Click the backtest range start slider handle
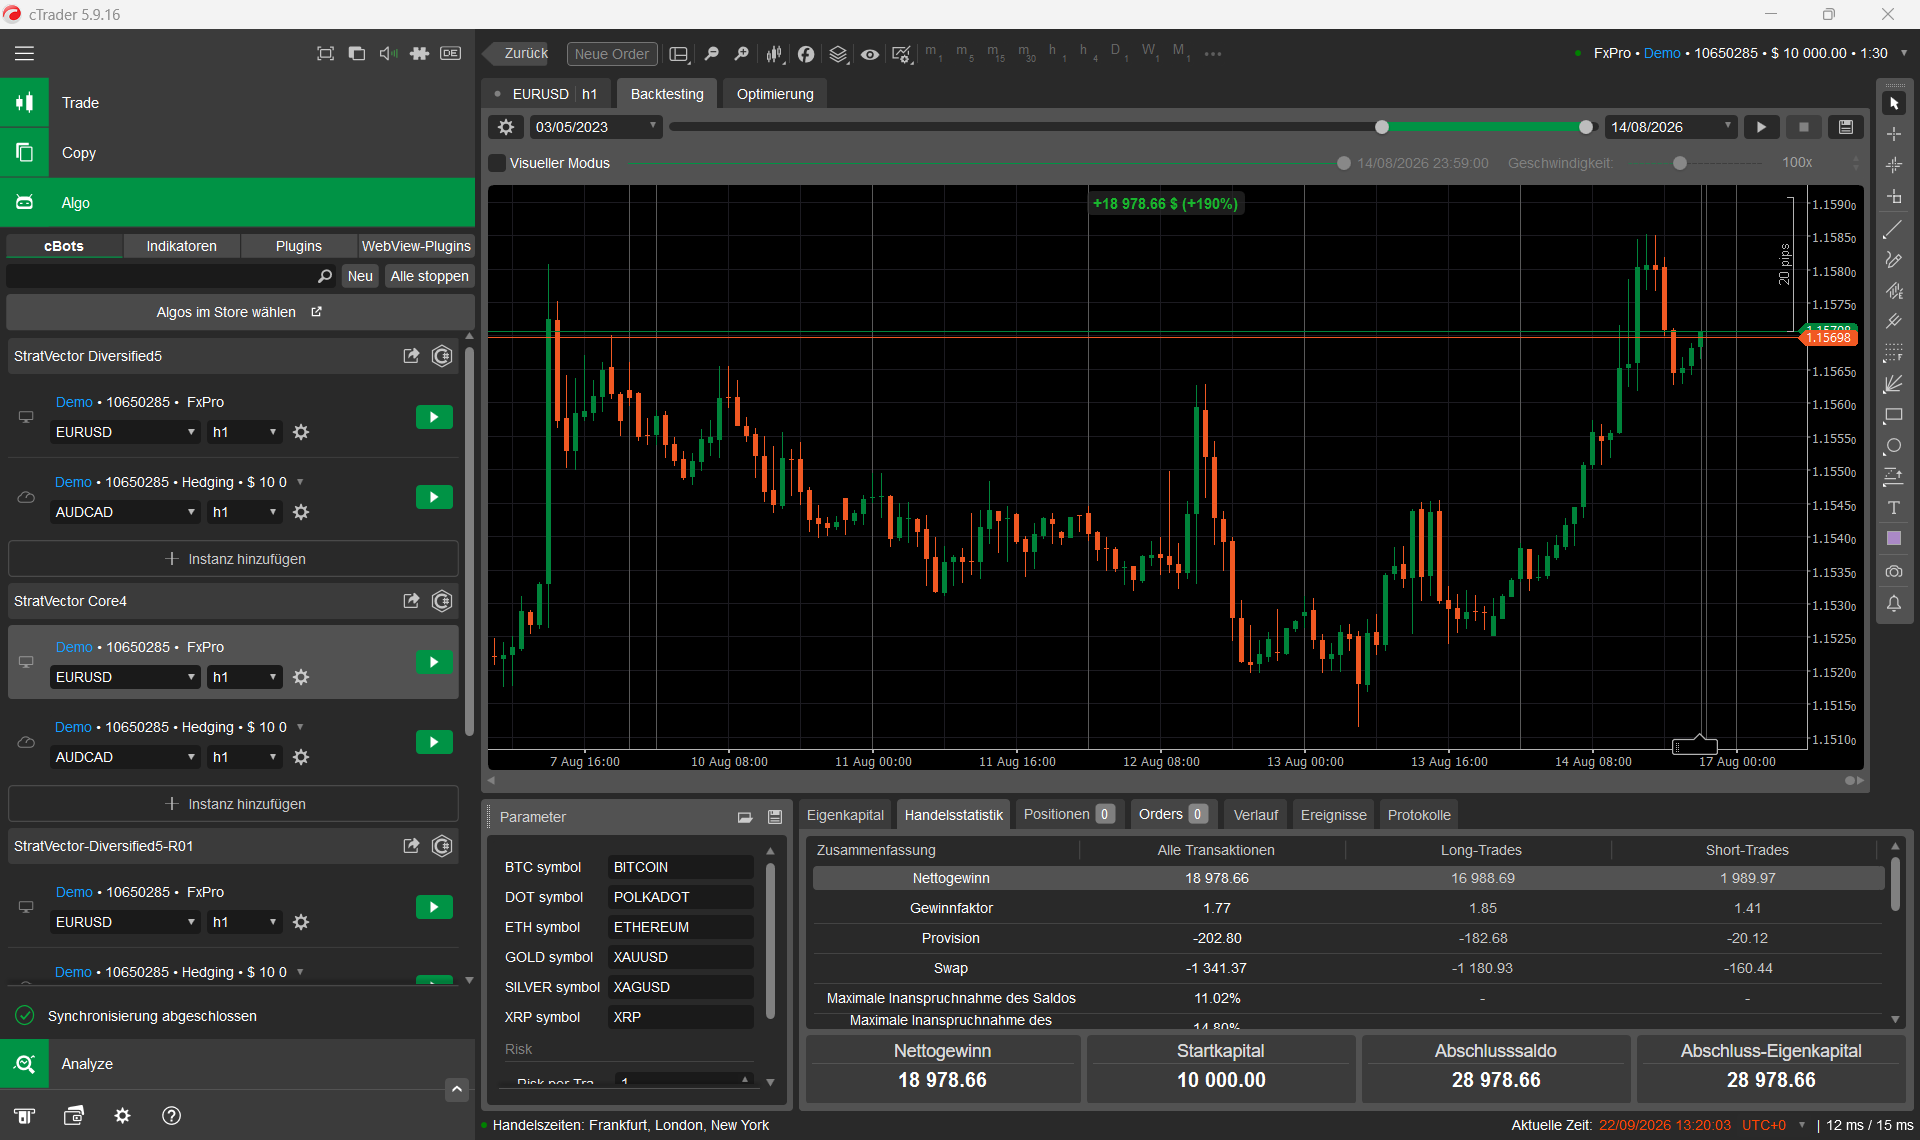Viewport: 1920px width, 1140px height. point(1382,127)
